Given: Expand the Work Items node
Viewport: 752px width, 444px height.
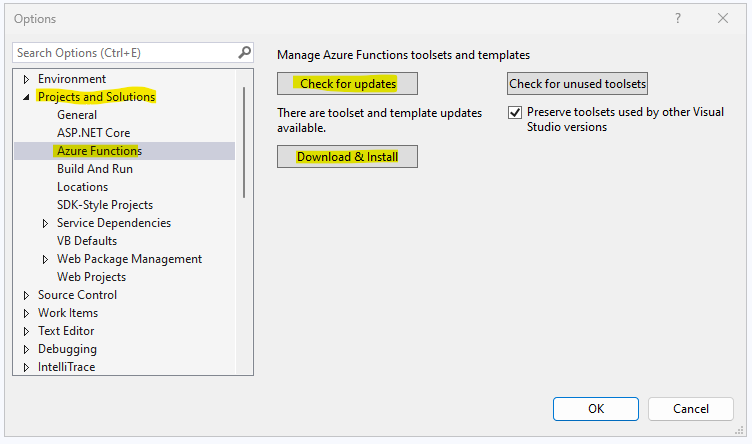Looking at the screenshot, I should (26, 314).
